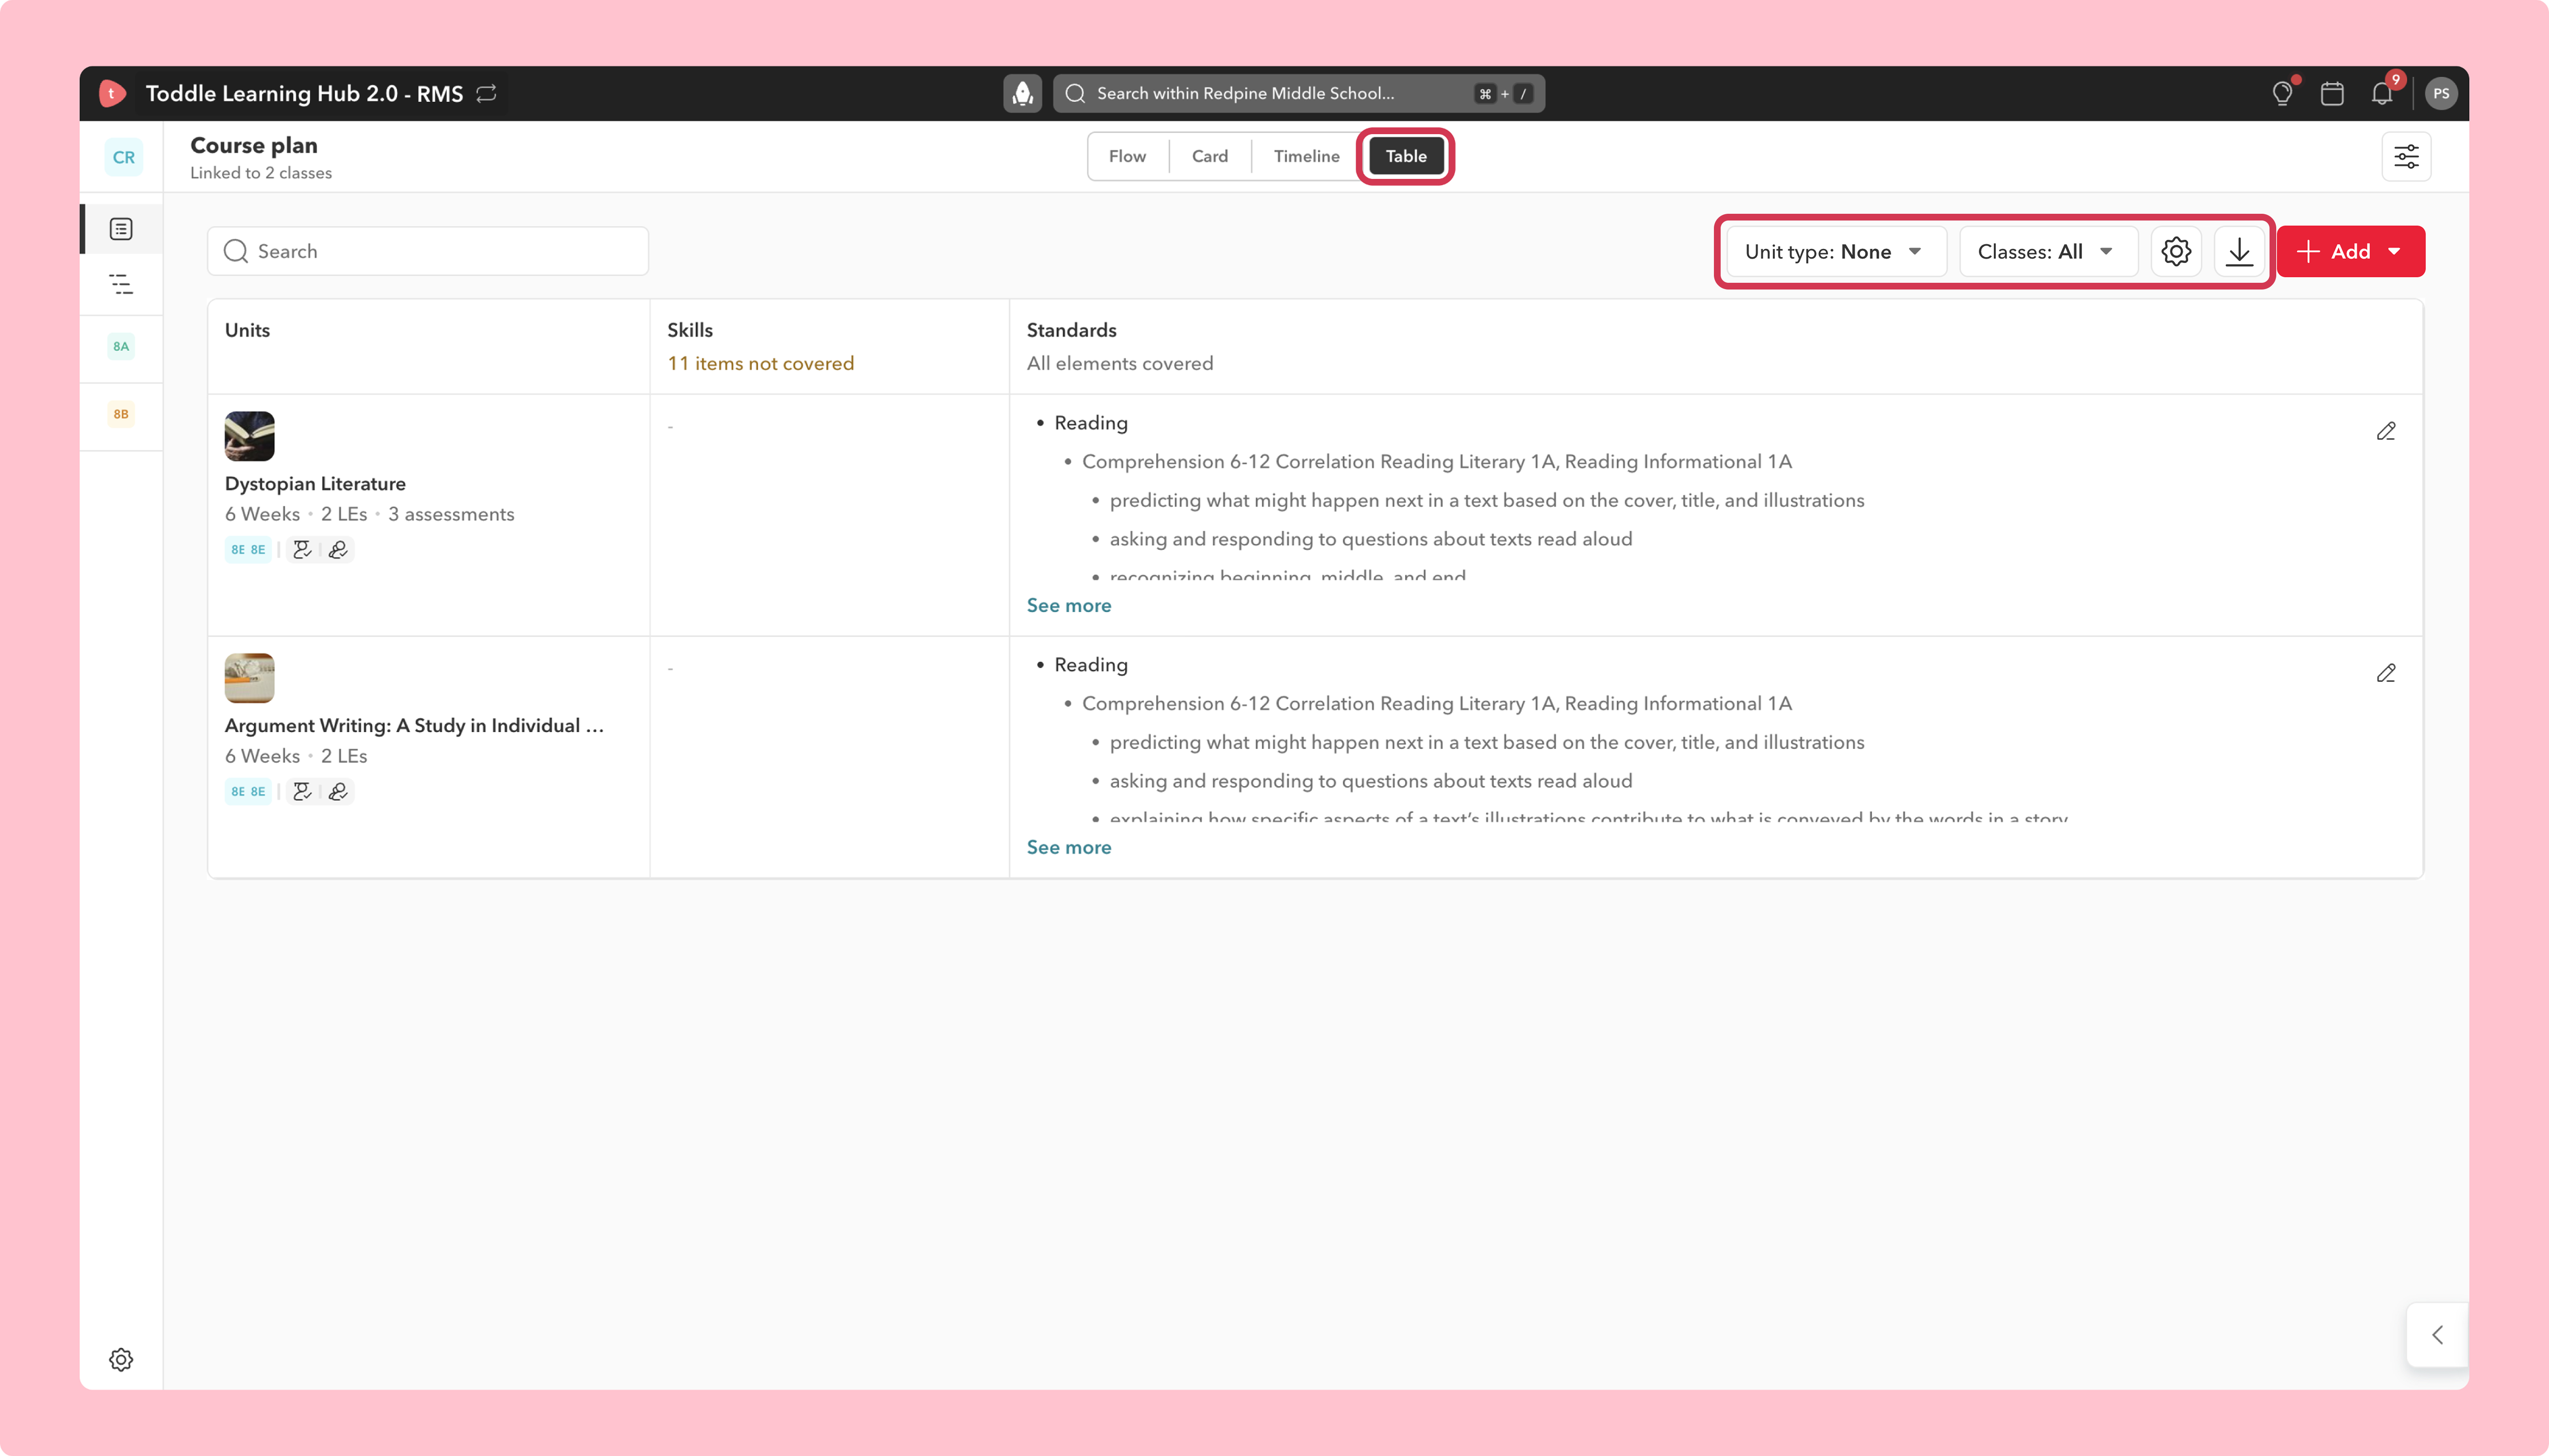2549x1456 pixels.
Task: Switch to the Timeline view tab
Action: click(1306, 156)
